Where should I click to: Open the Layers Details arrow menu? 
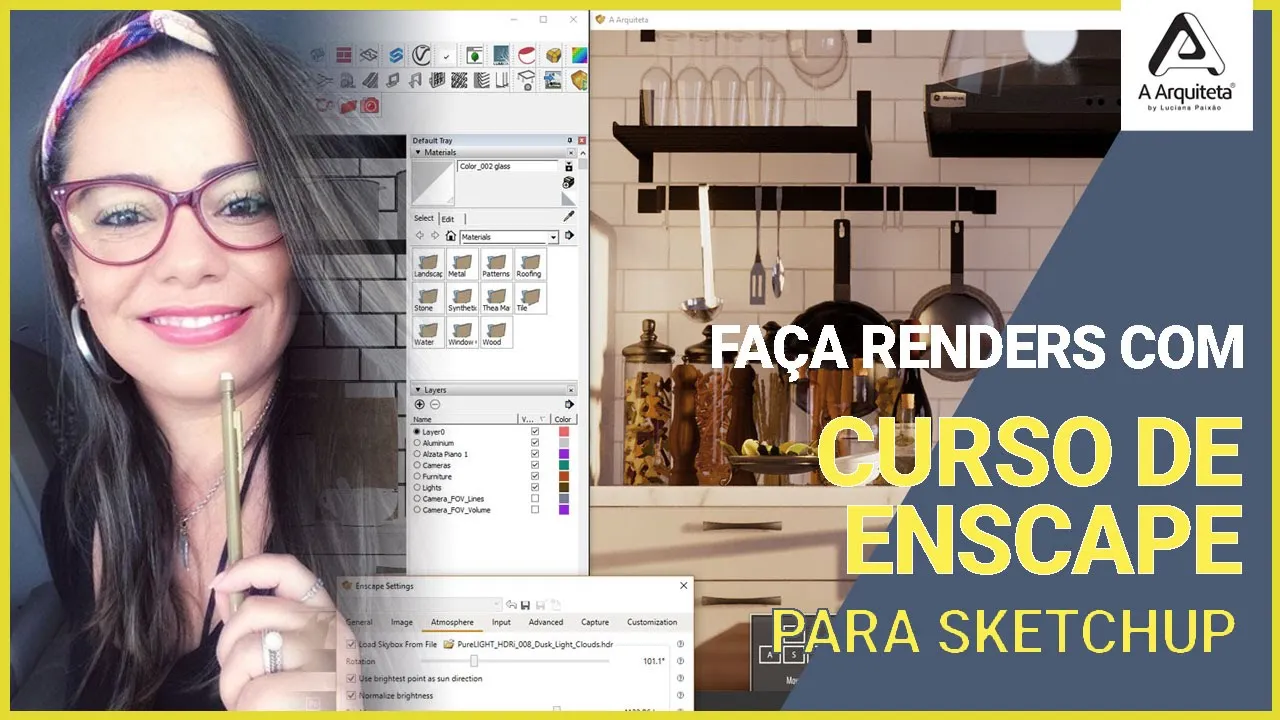coord(569,404)
